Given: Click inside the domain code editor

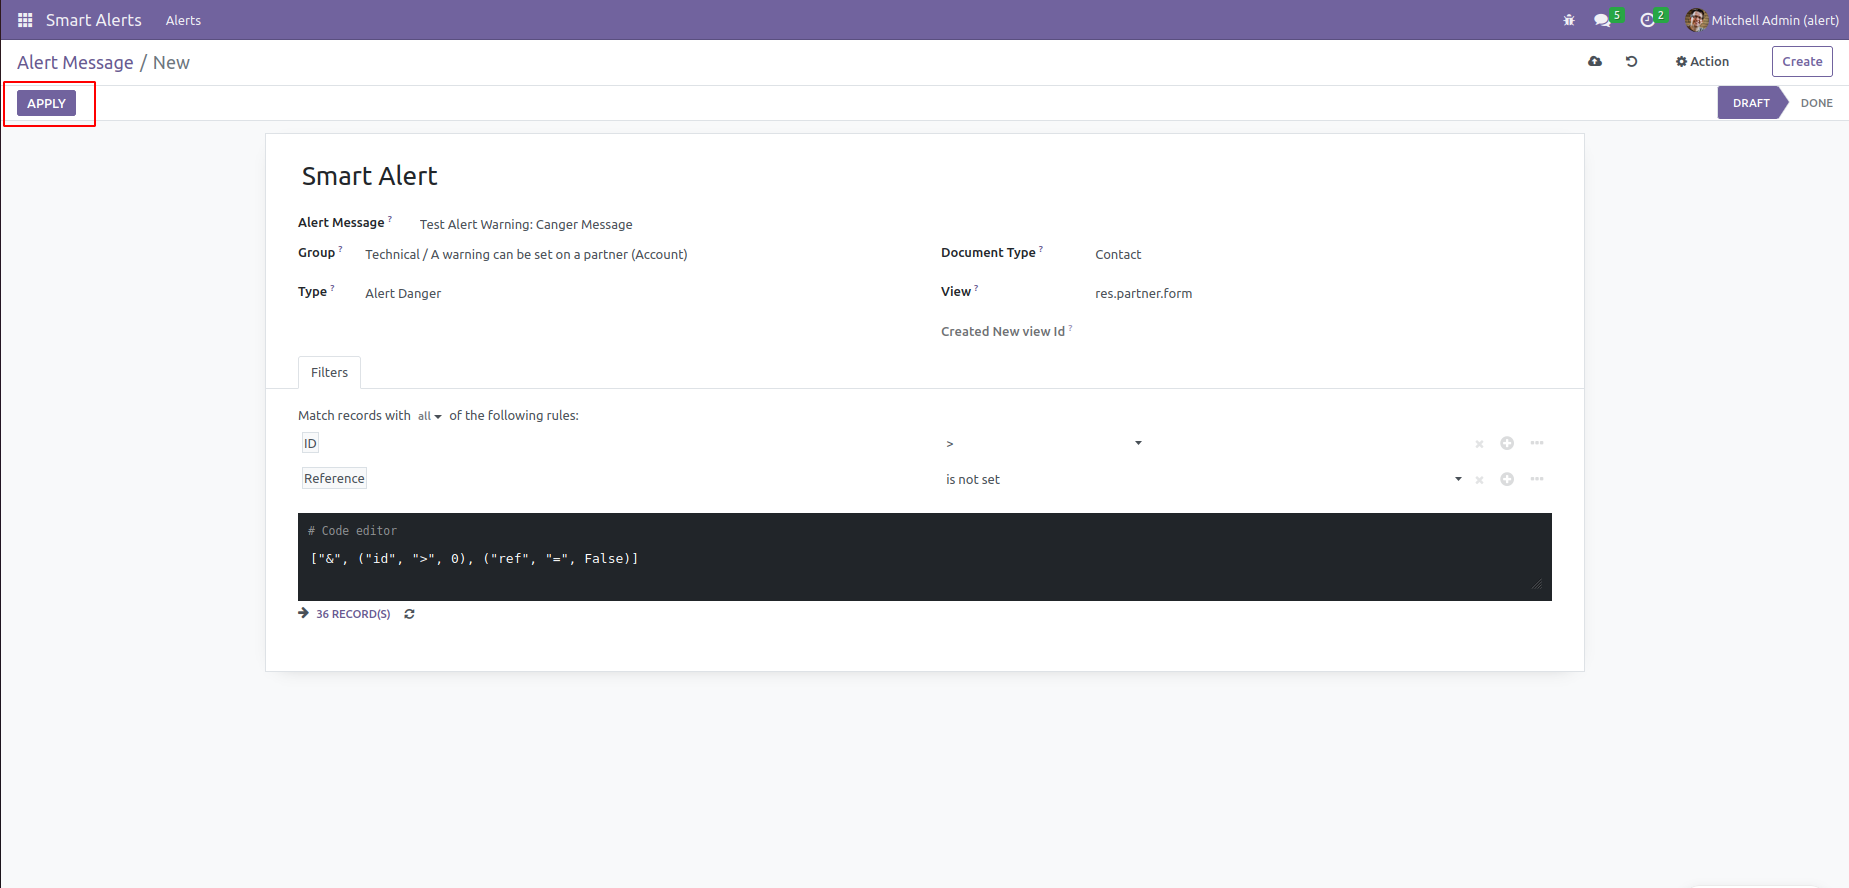Looking at the screenshot, I should [924, 557].
